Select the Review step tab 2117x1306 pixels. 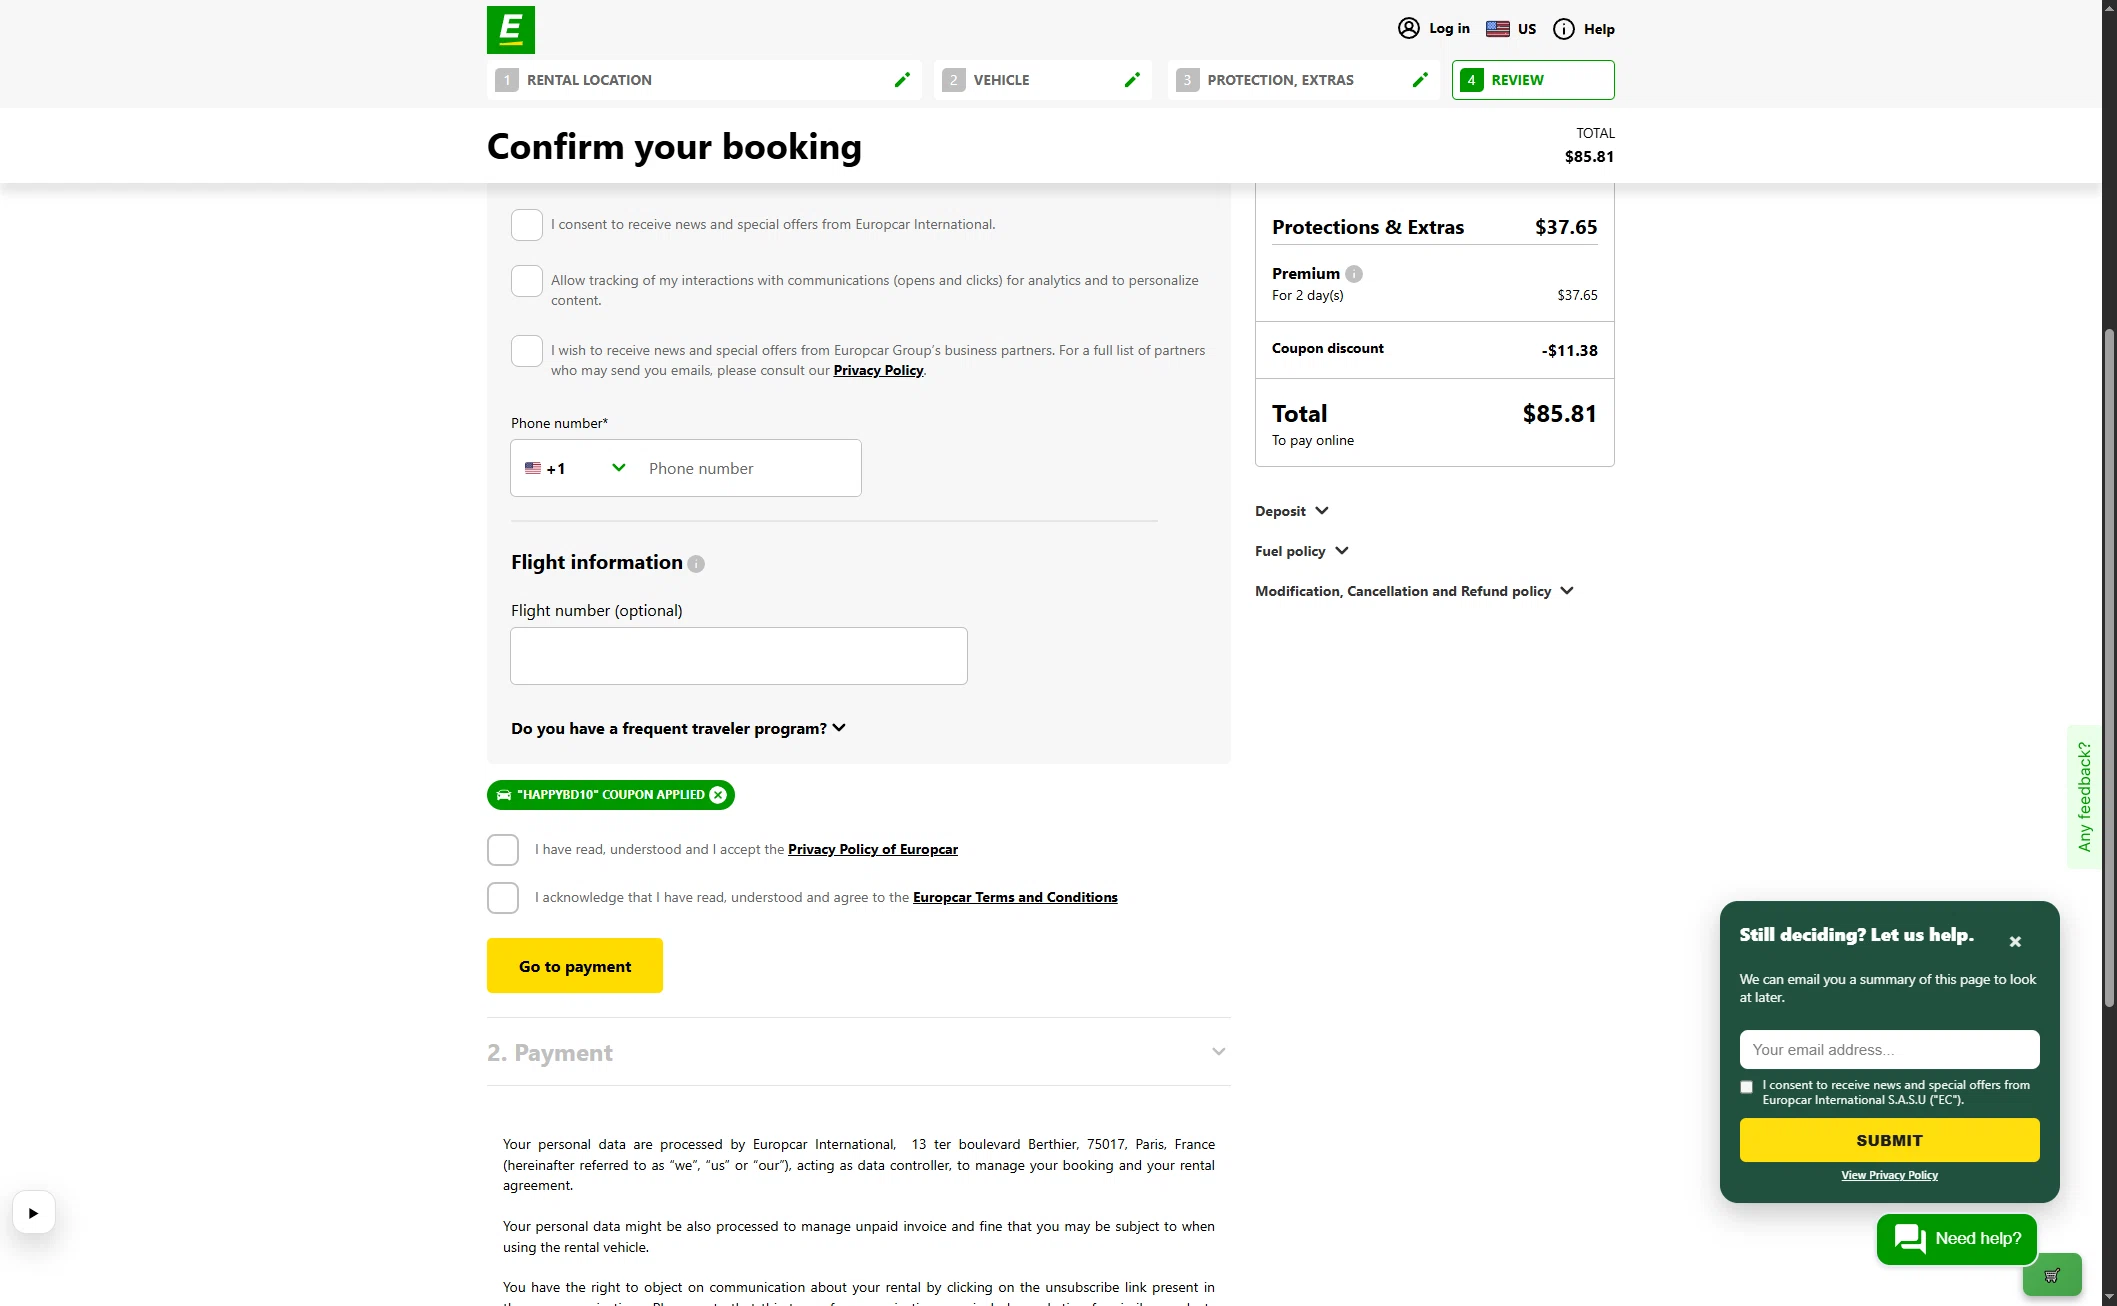(x=1533, y=80)
